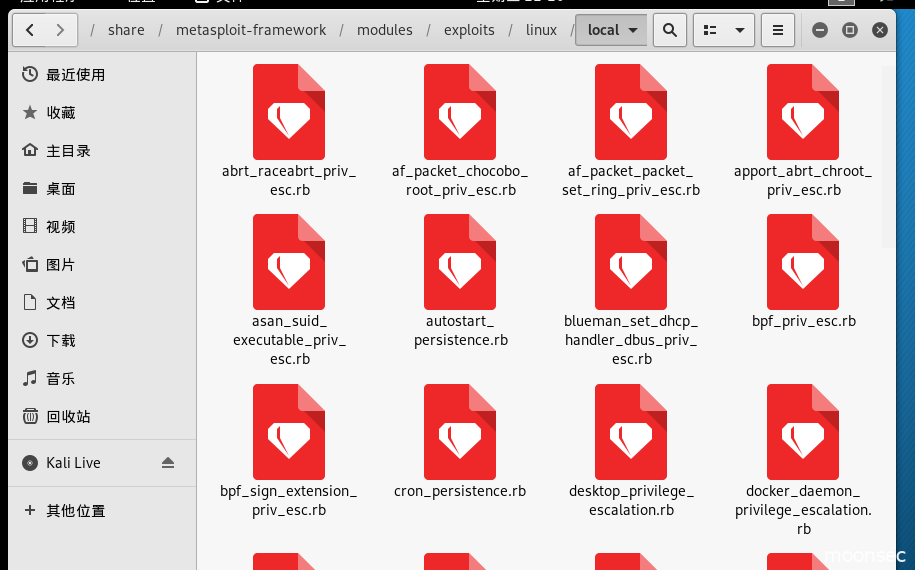Open the hamburger menu button
Screen dimensions: 915x570
(x=778, y=30)
